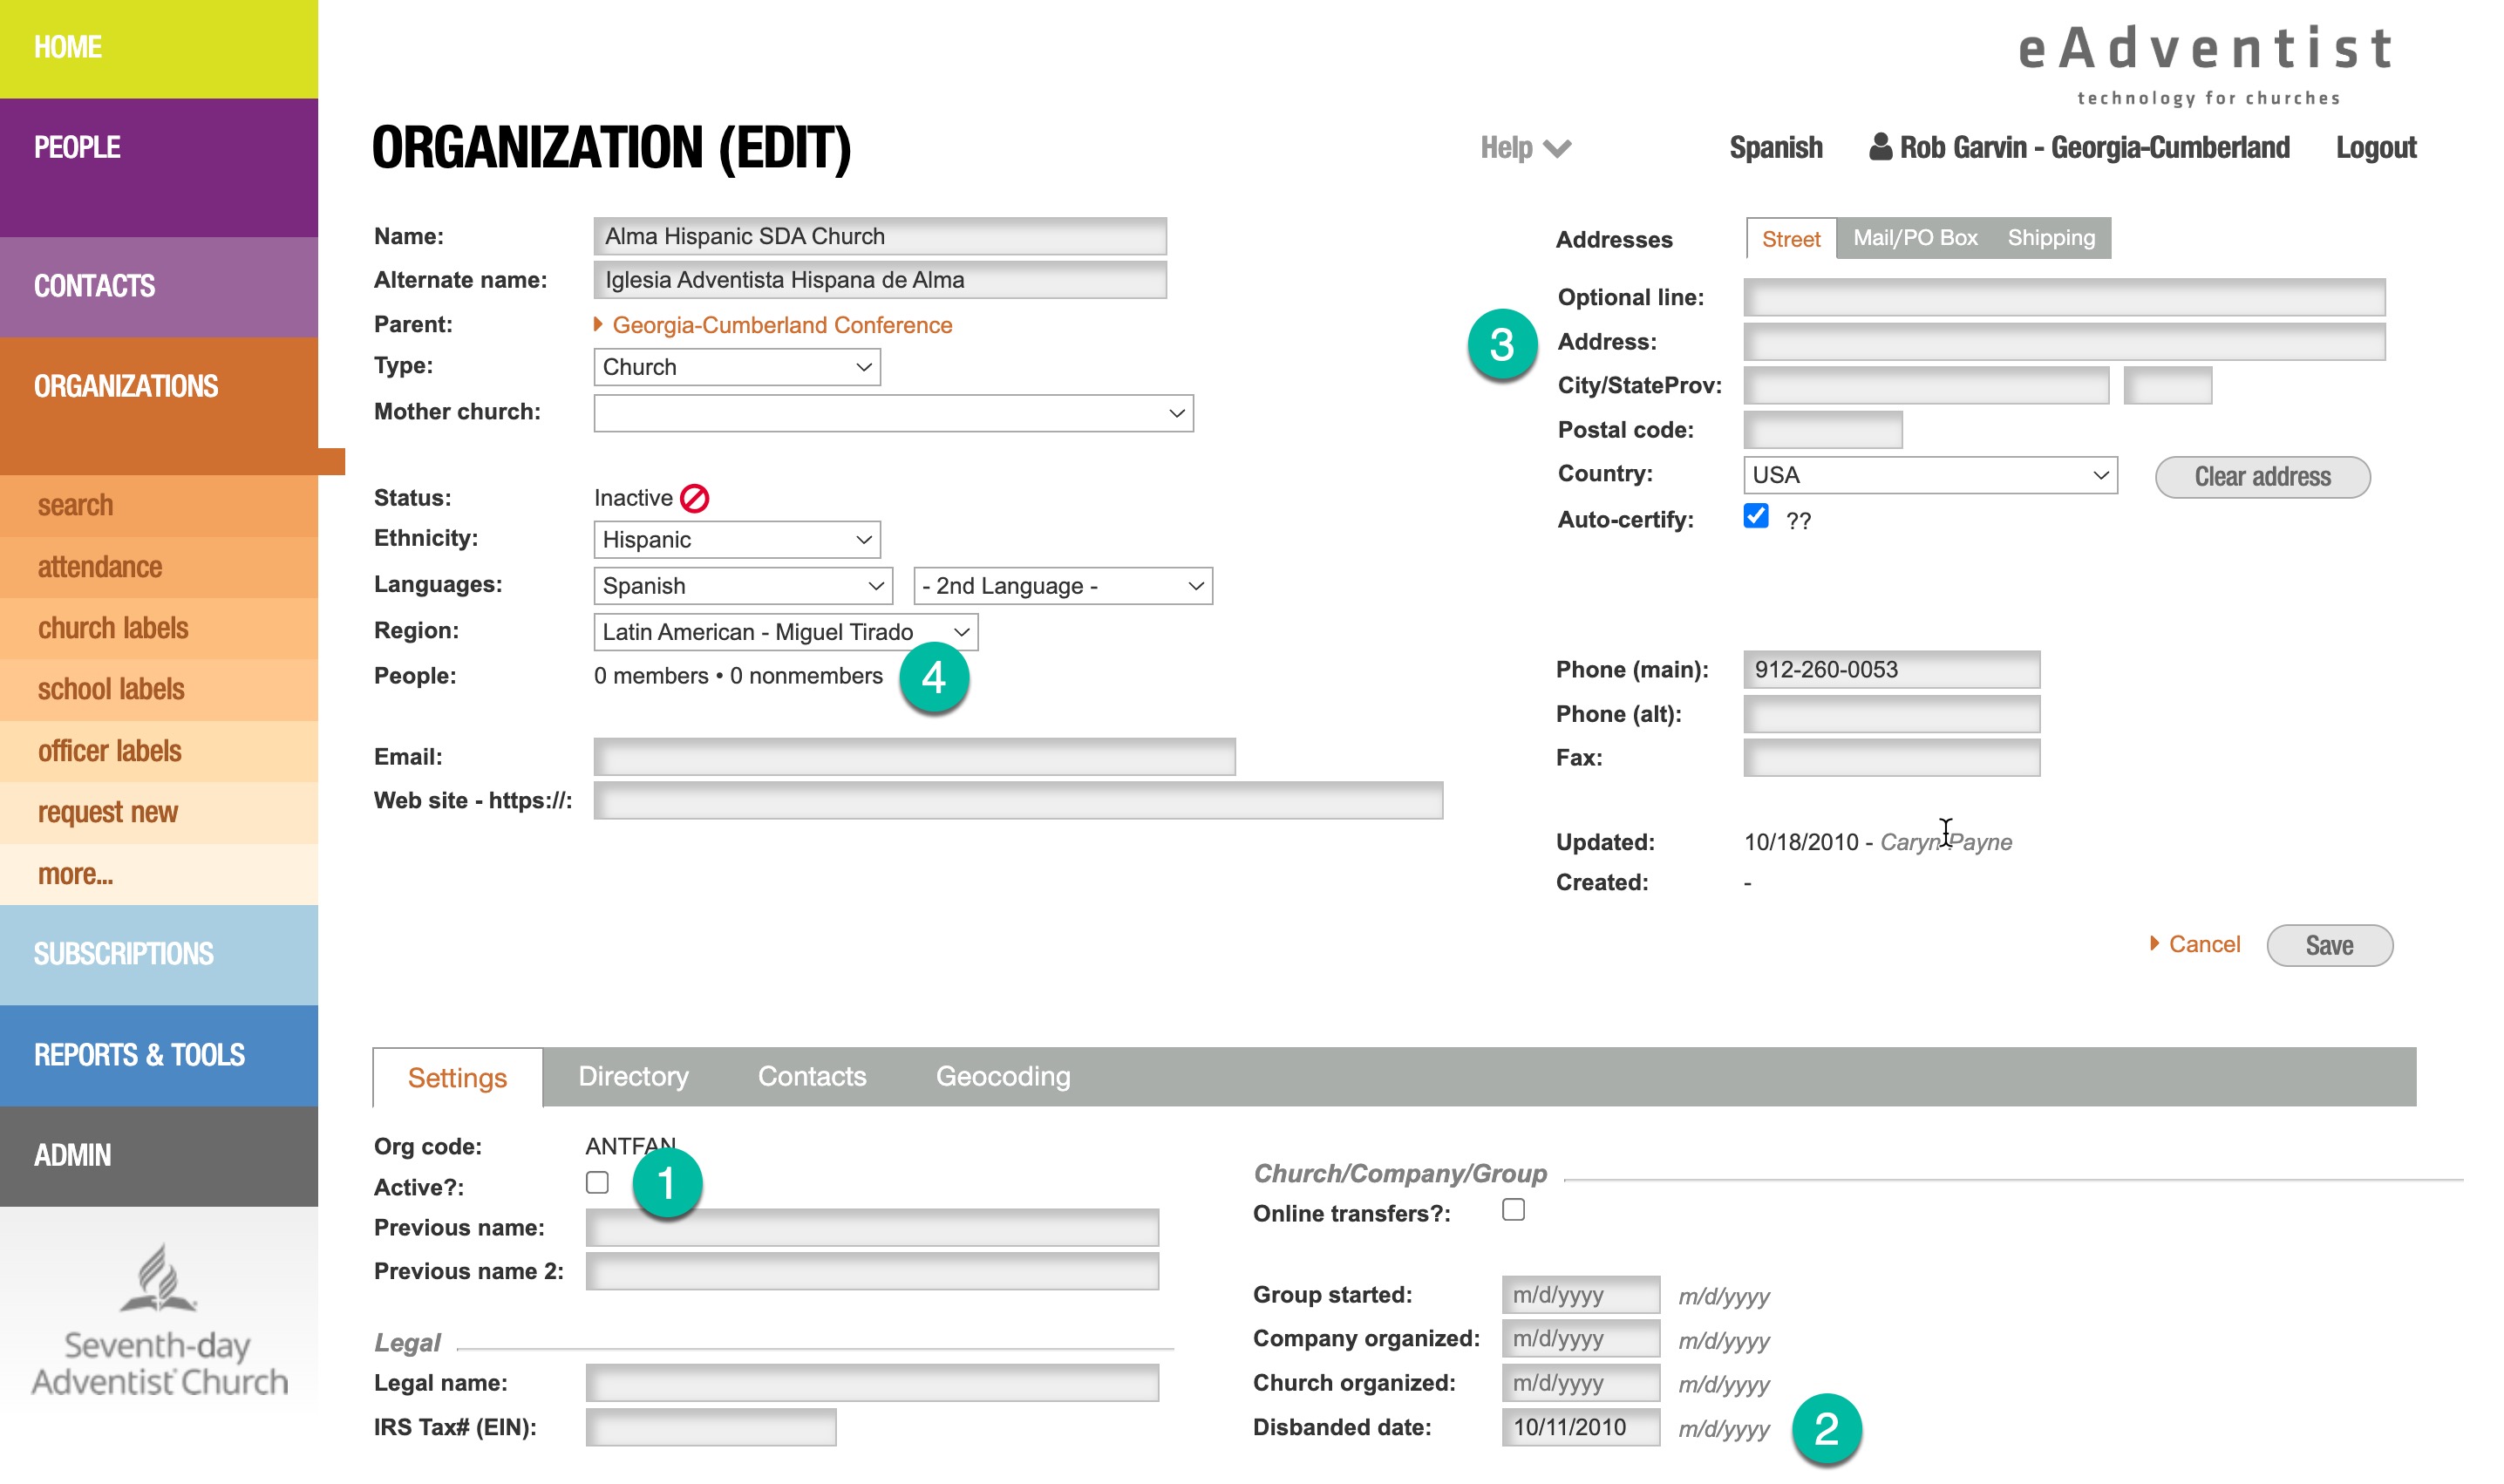2504x1484 pixels.
Task: Expand the Help menu chevron
Action: [1557, 149]
